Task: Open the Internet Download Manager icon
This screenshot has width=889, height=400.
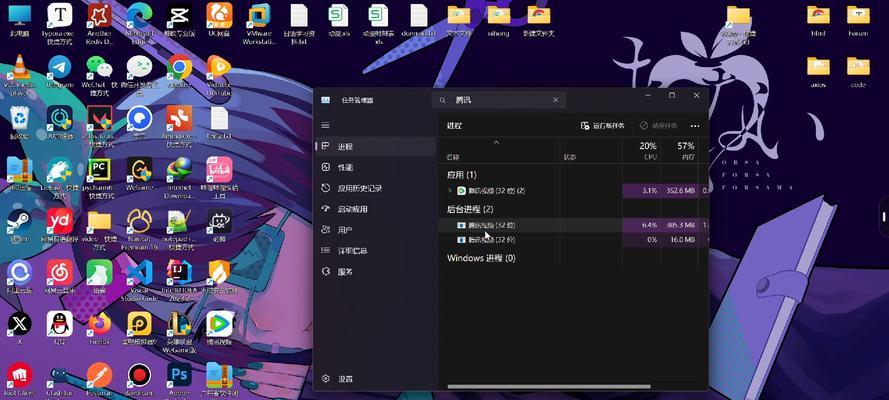Action: pos(179,169)
